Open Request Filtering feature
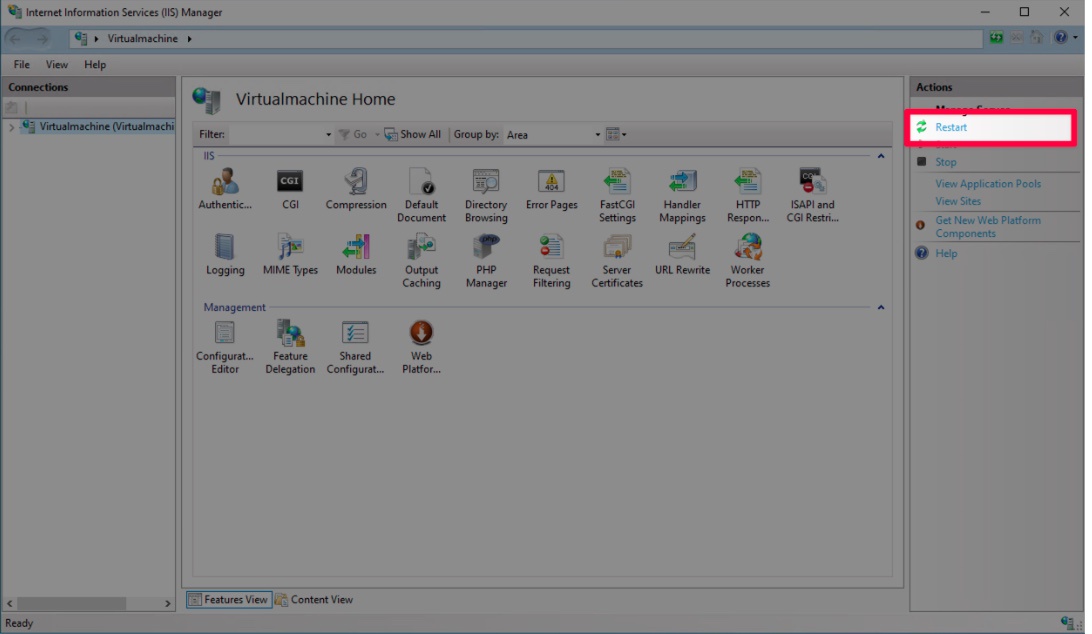The height and width of the screenshot is (634, 1092). 552,261
